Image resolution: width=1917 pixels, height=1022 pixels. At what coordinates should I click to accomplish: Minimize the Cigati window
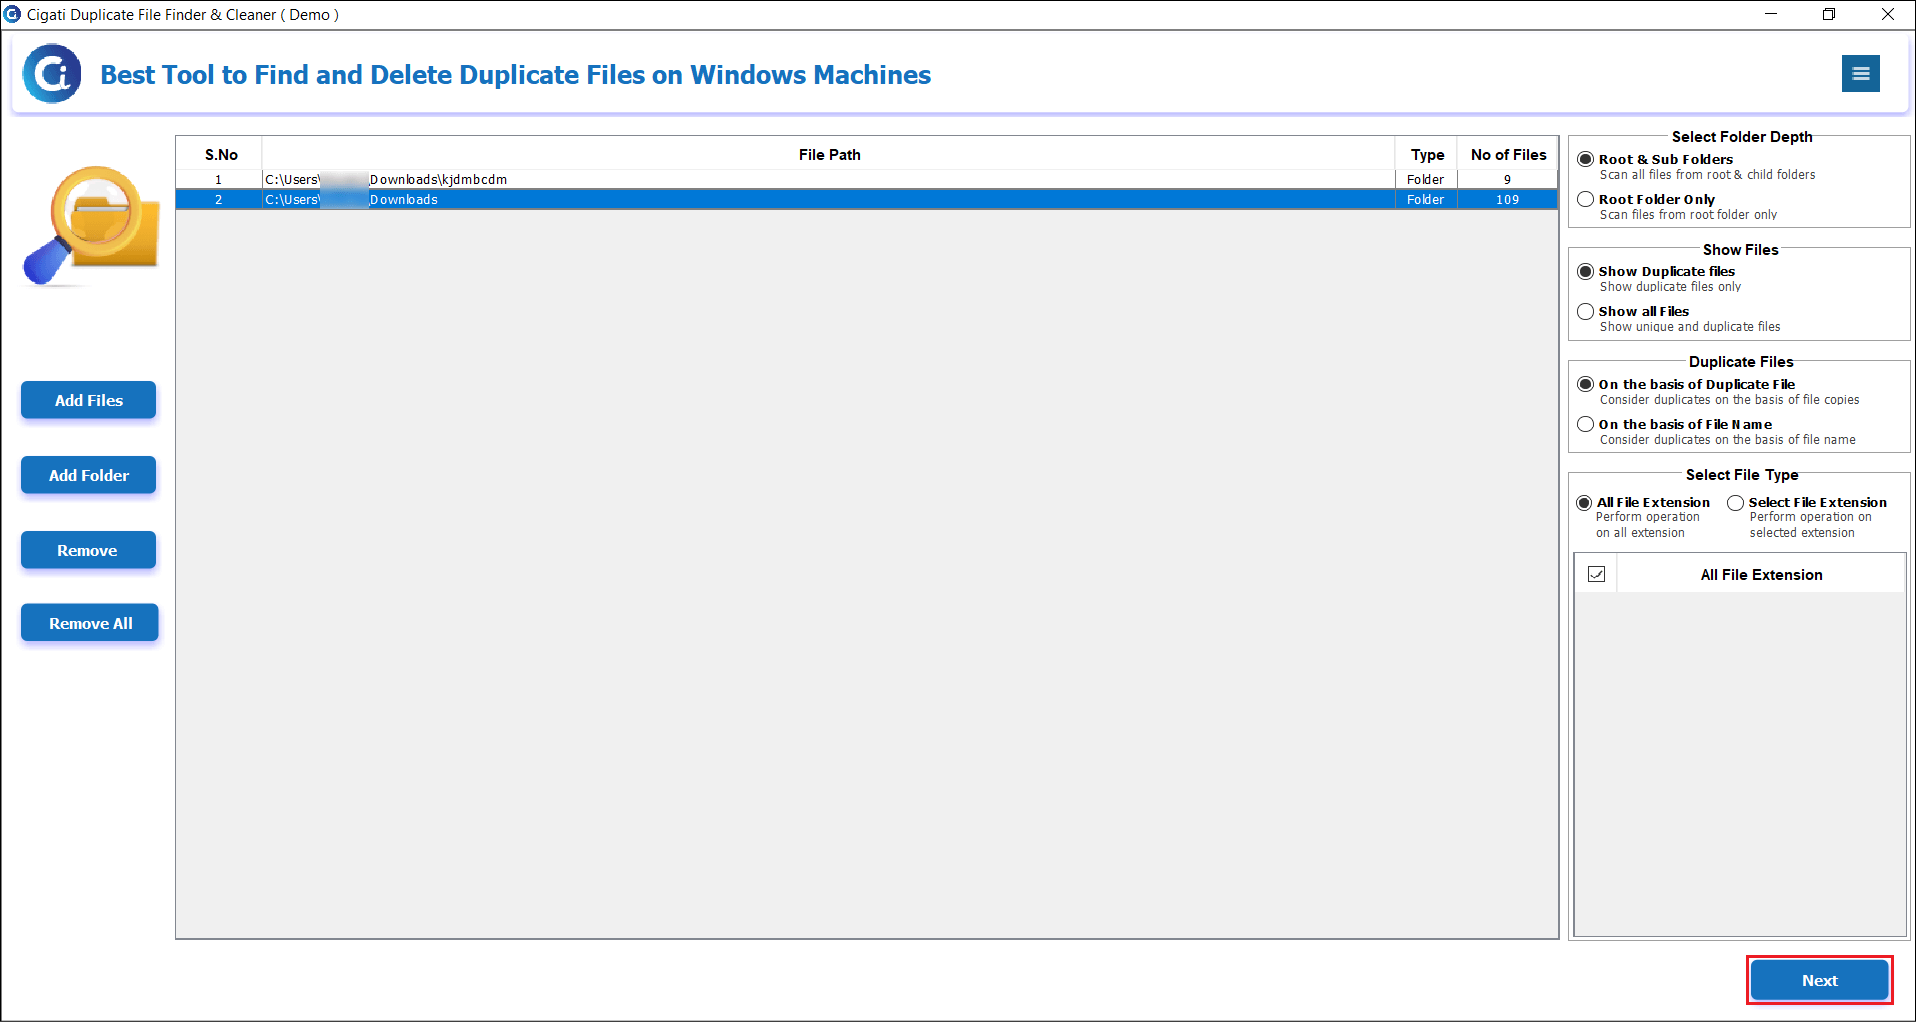coord(1771,14)
